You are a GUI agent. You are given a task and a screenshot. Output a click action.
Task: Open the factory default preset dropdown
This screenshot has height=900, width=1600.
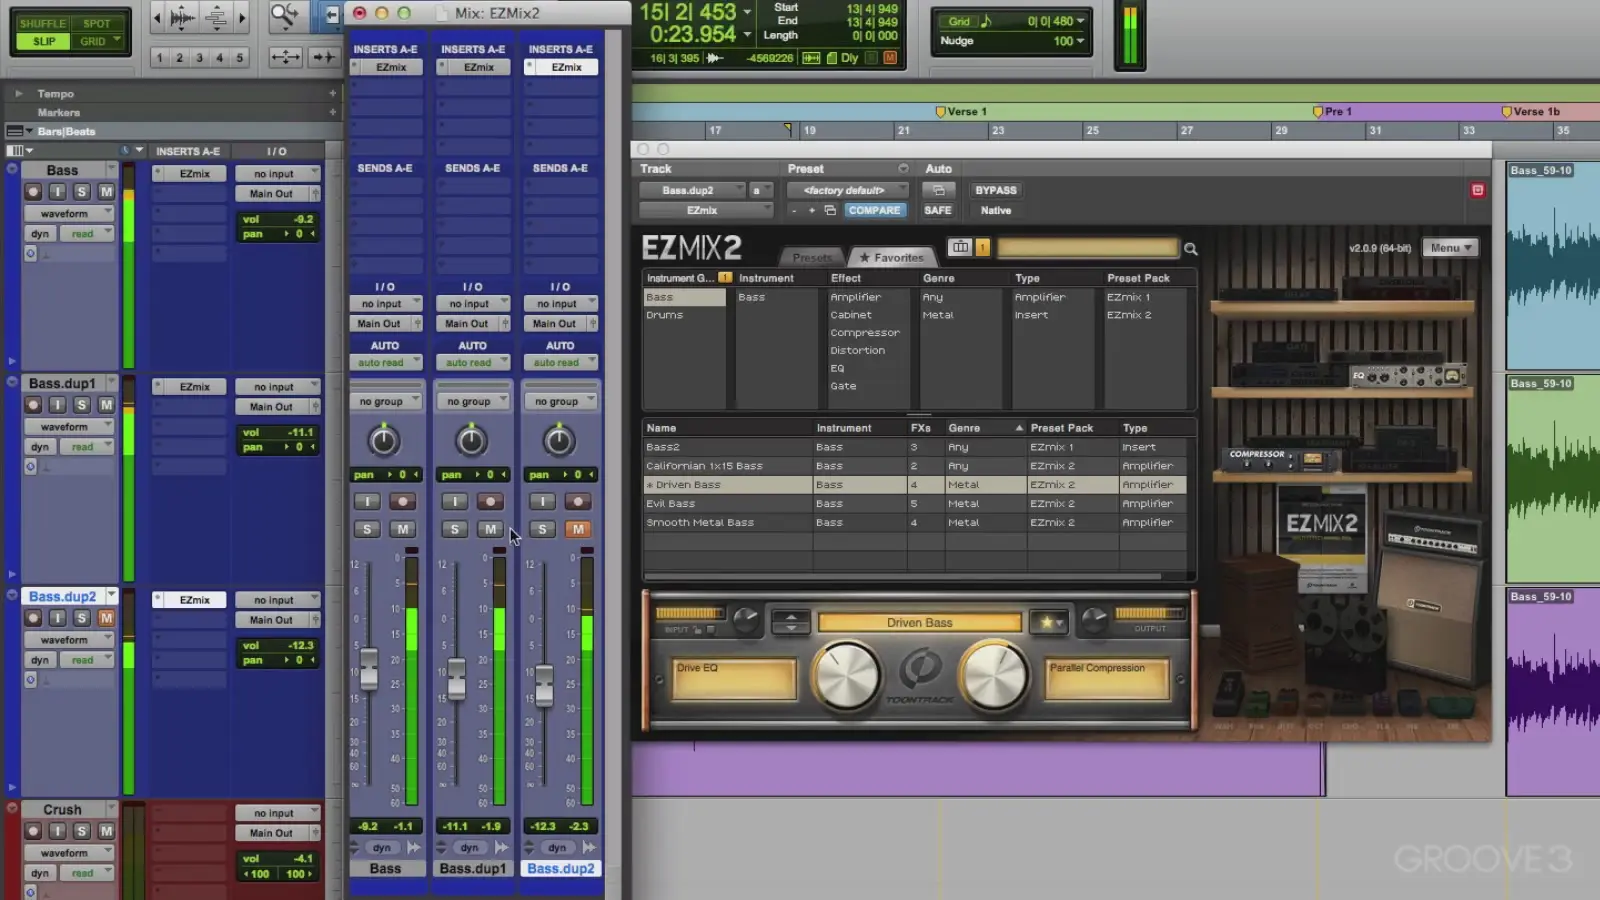pos(847,190)
